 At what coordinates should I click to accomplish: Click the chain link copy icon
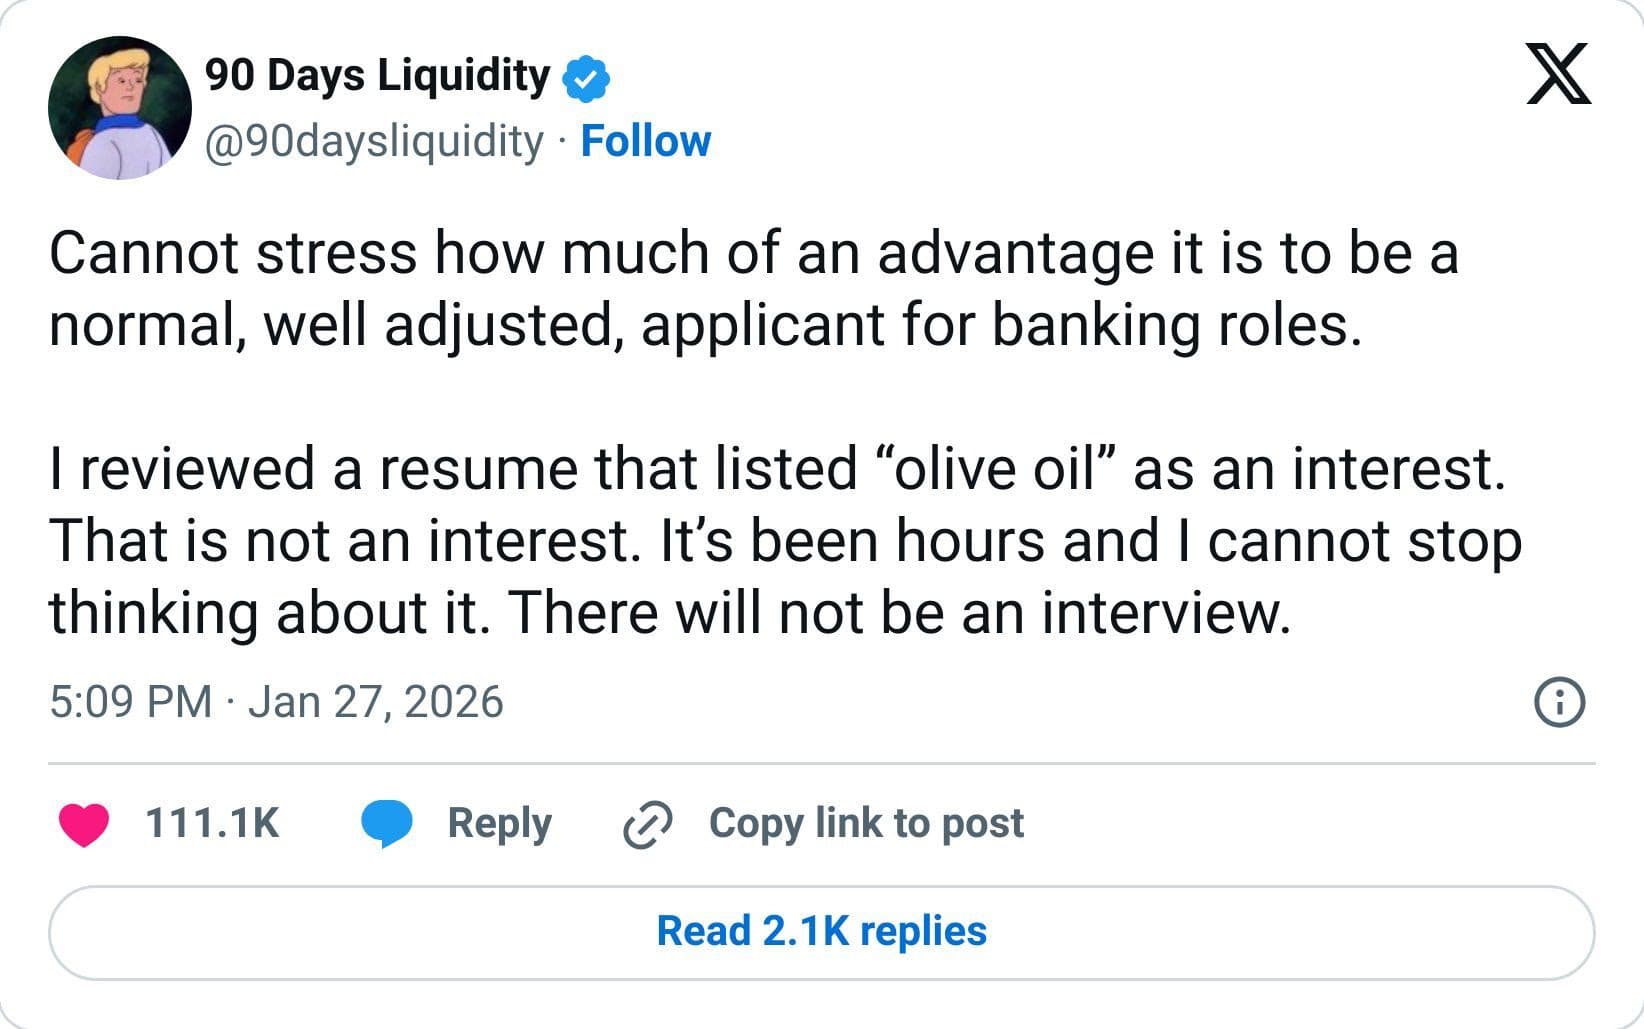647,825
